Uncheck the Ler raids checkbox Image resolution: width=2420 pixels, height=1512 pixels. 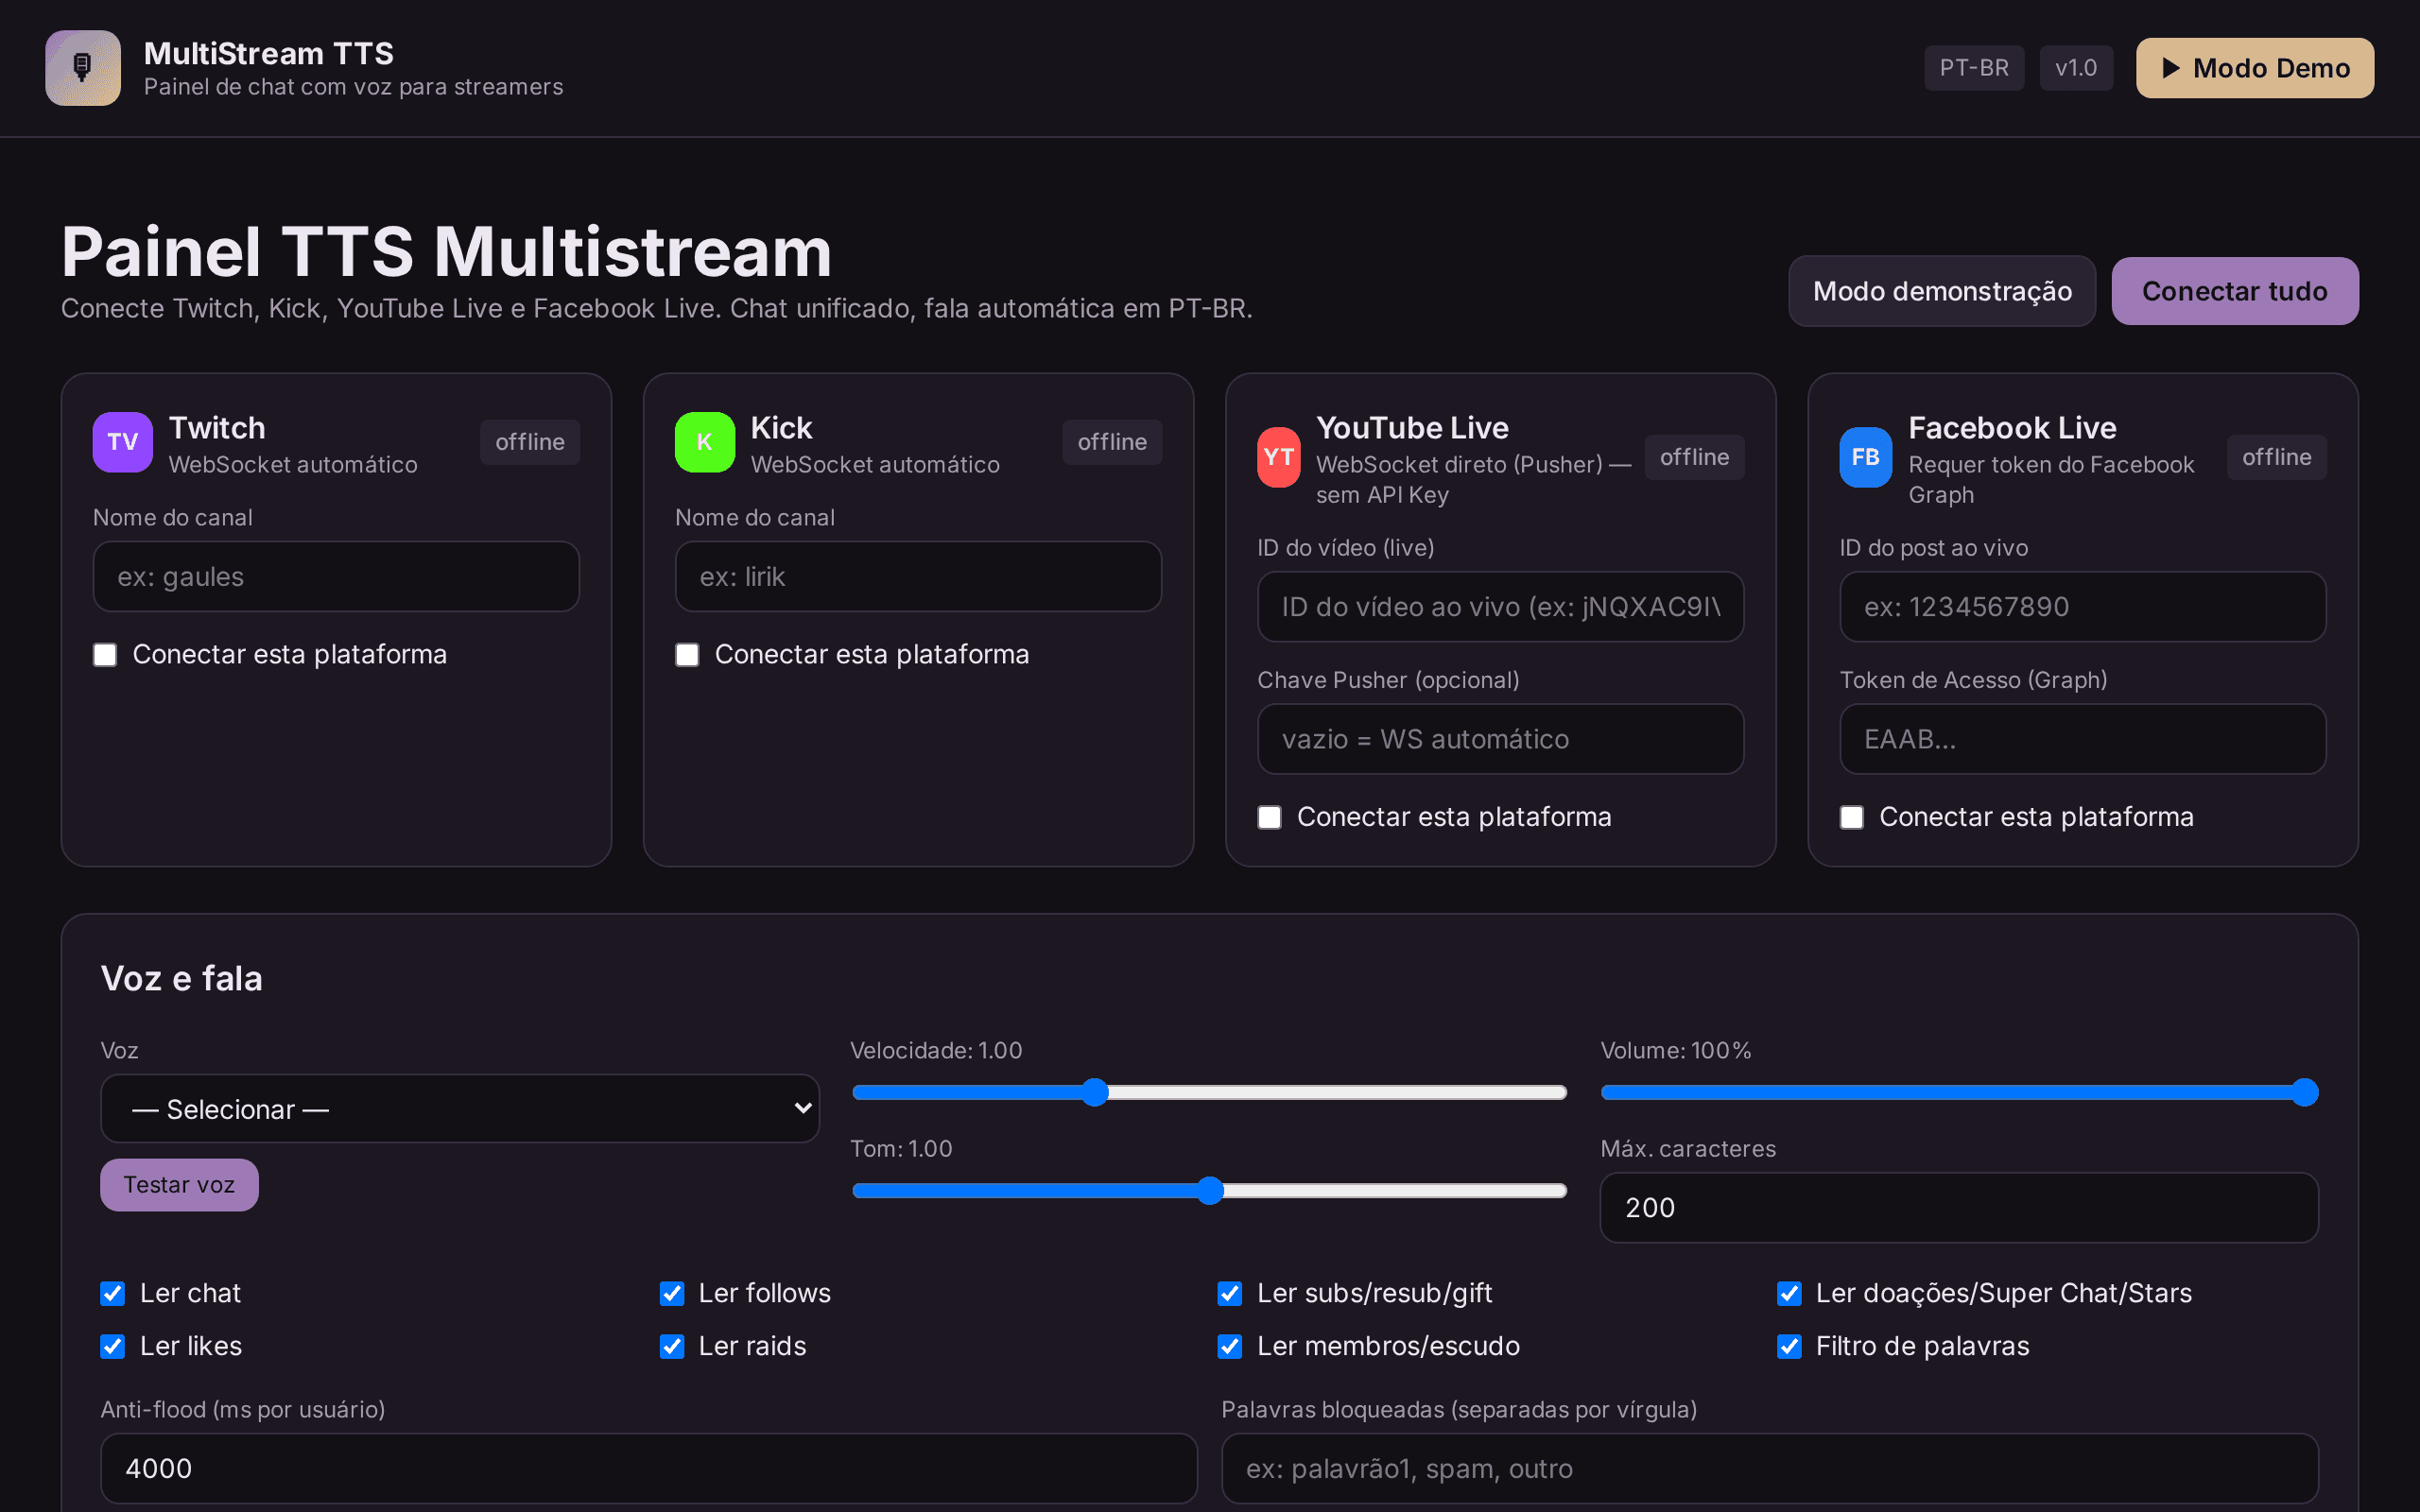[x=672, y=1347]
